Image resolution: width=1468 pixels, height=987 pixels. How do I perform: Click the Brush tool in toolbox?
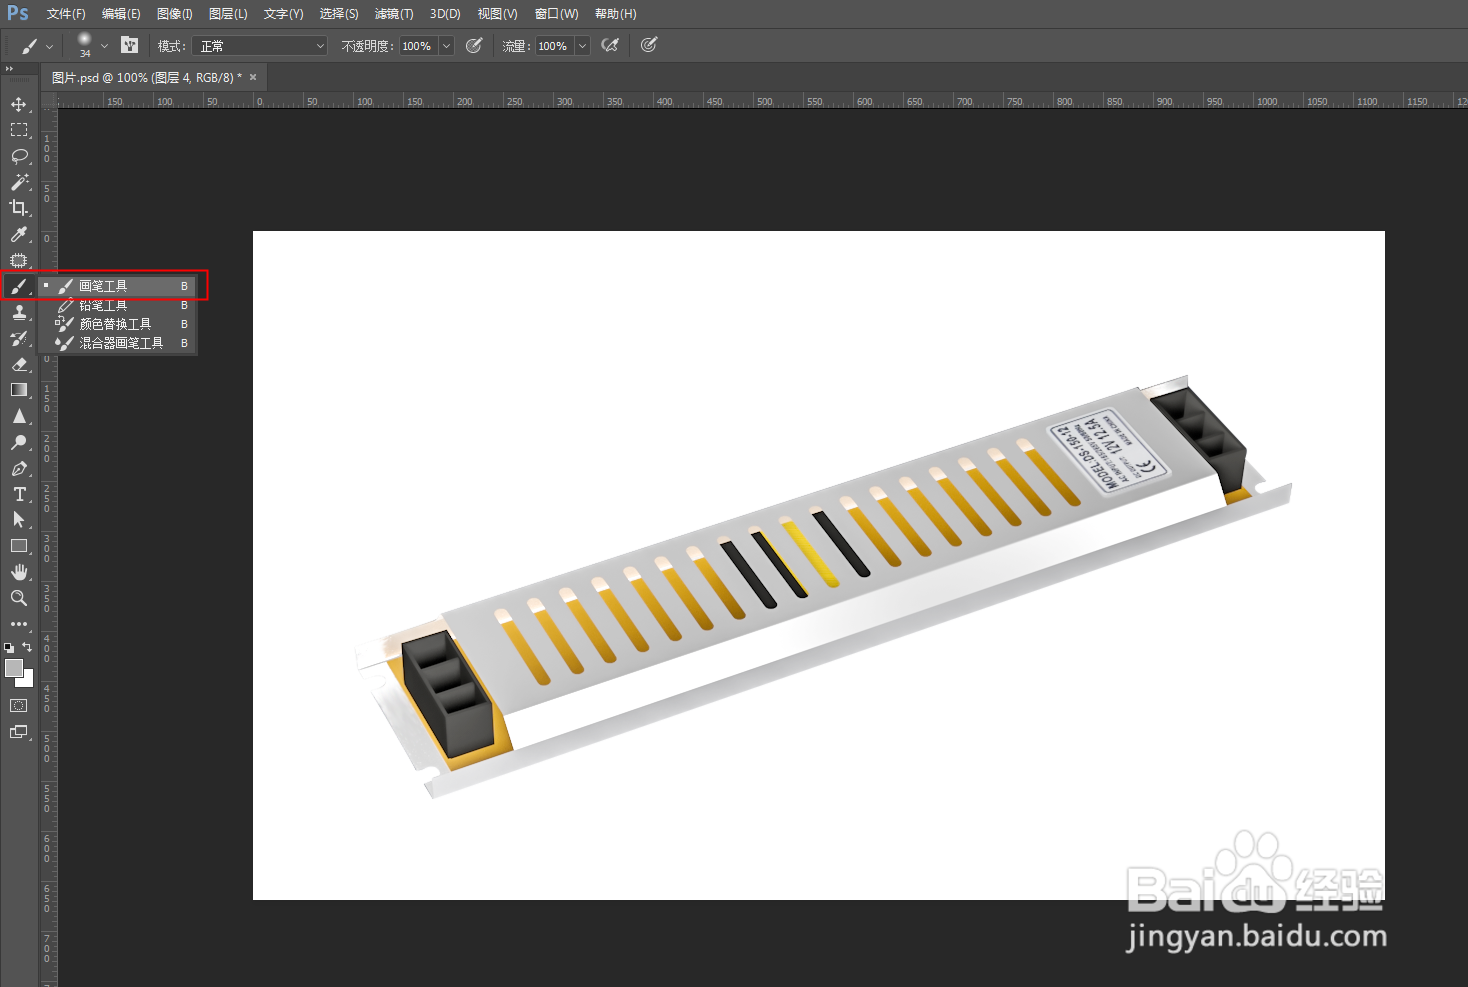click(19, 286)
